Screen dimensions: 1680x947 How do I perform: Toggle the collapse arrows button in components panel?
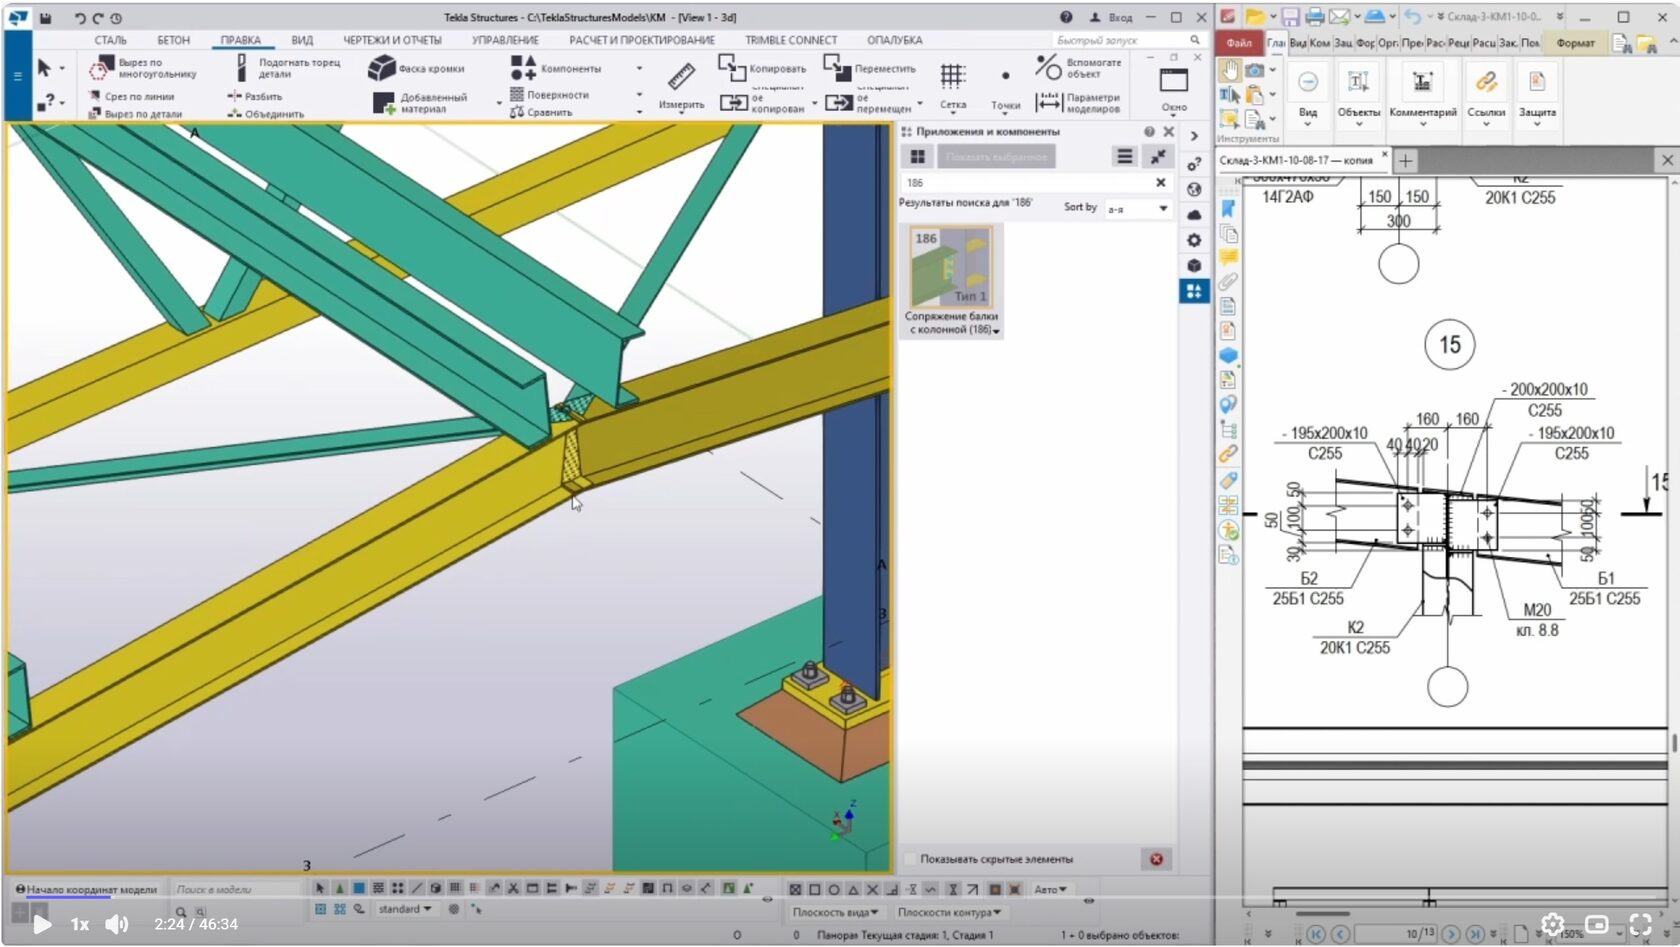[1158, 157]
